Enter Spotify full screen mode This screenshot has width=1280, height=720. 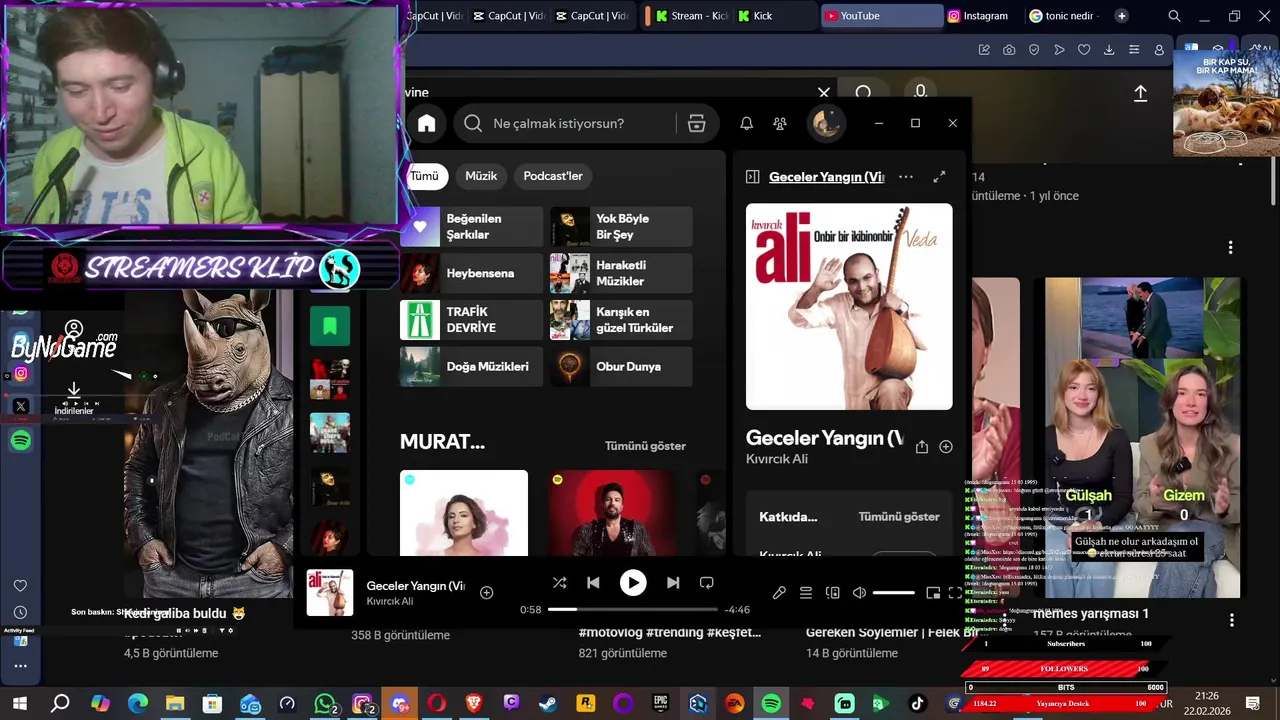[955, 593]
